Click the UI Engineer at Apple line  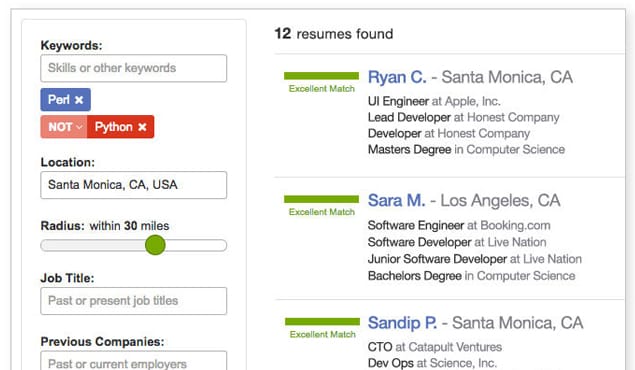click(x=434, y=101)
